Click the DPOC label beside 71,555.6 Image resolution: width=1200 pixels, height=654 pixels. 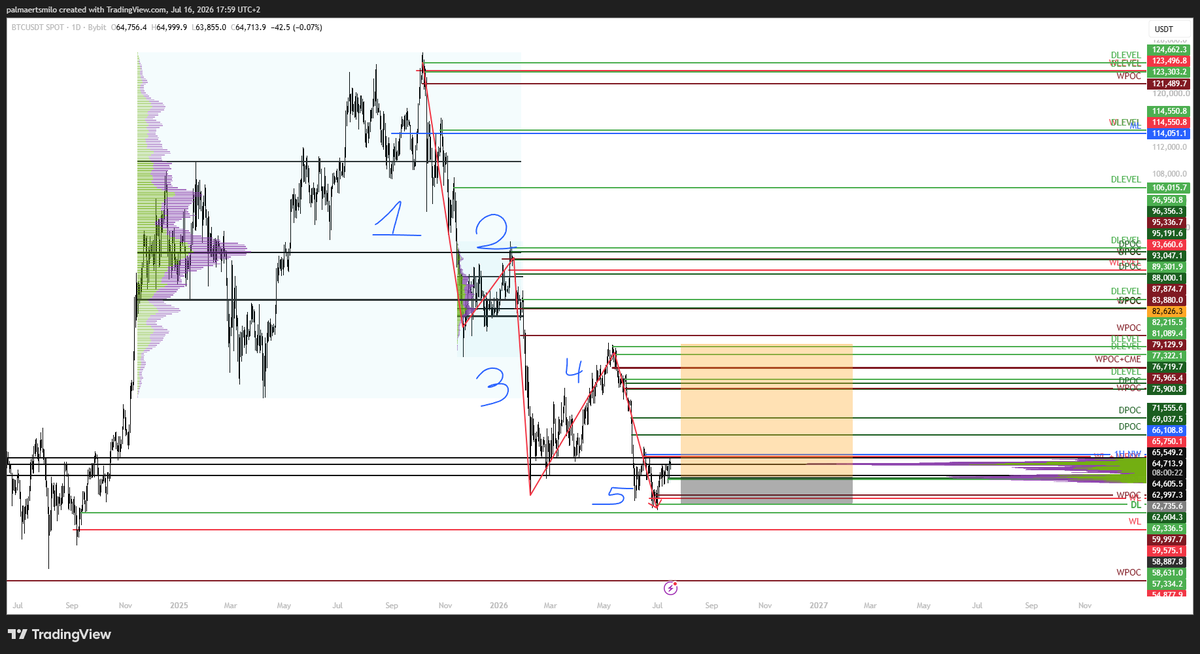tap(1130, 410)
